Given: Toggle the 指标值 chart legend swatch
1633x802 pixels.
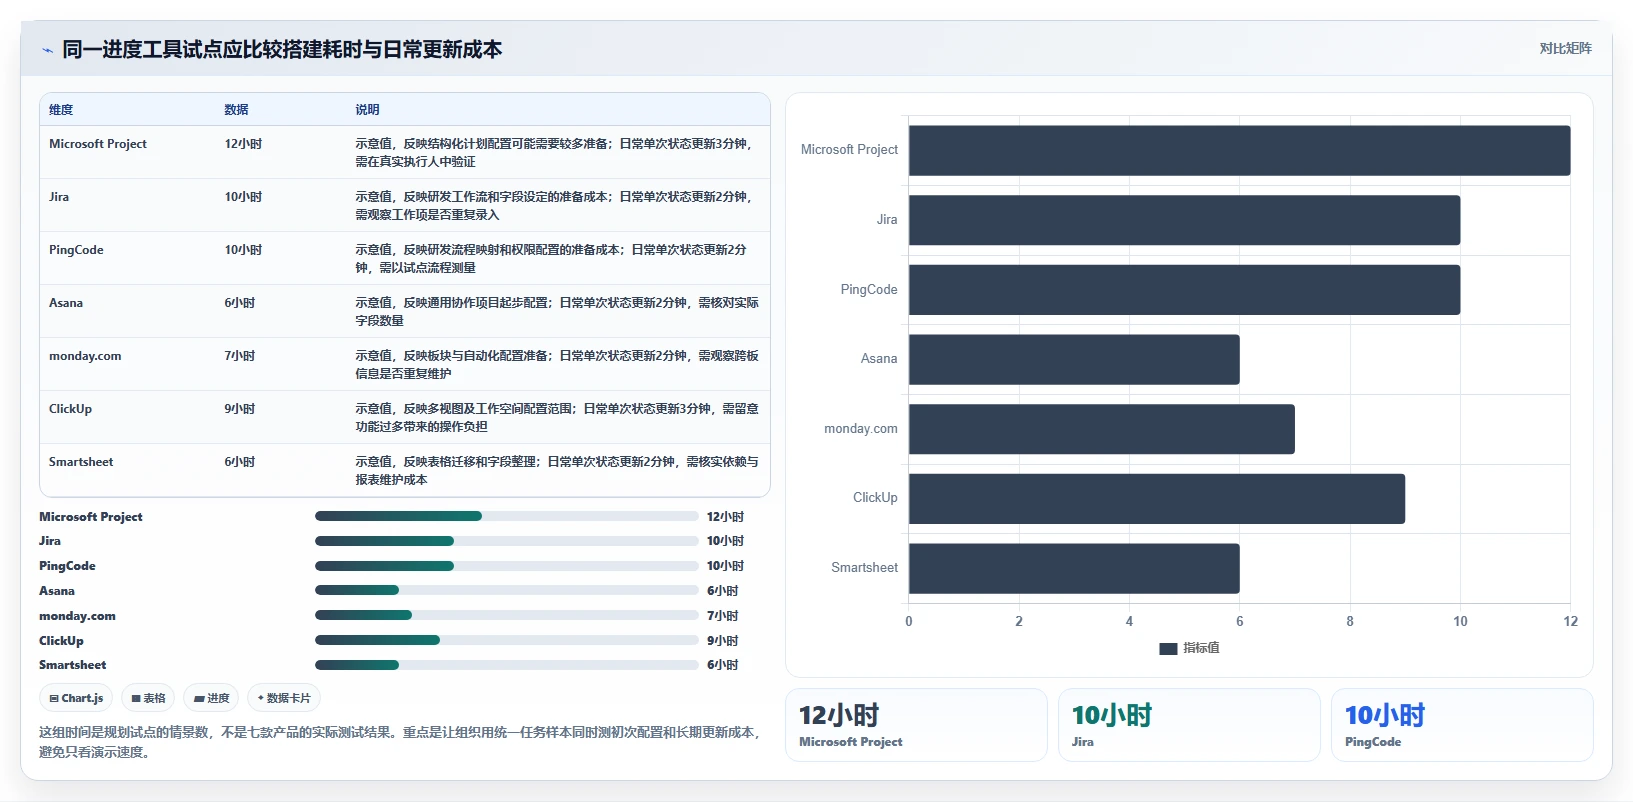Looking at the screenshot, I should pos(1168,648).
